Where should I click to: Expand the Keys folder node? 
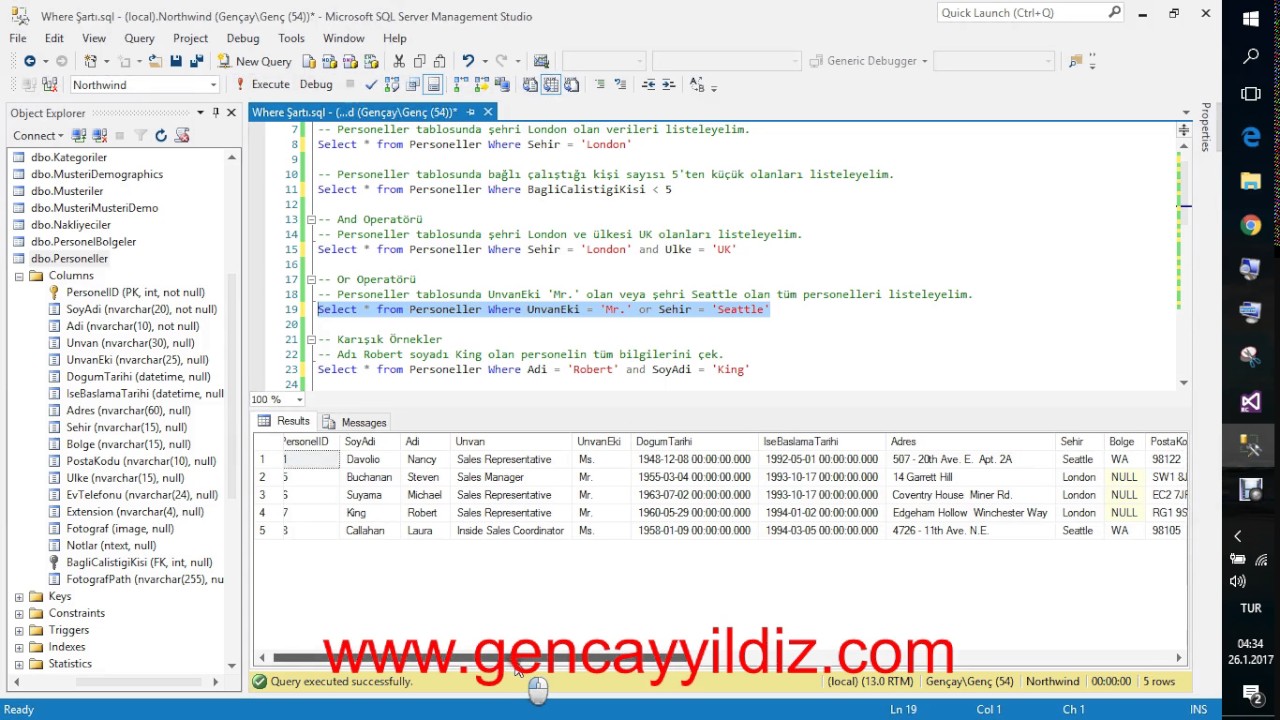[19, 597]
